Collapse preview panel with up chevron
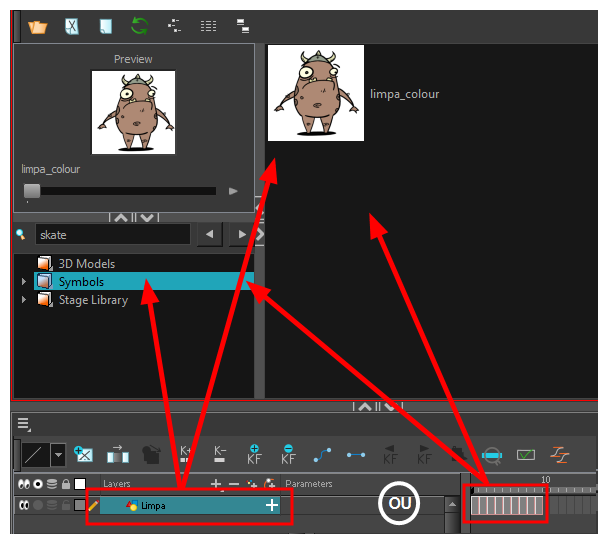 [121, 218]
